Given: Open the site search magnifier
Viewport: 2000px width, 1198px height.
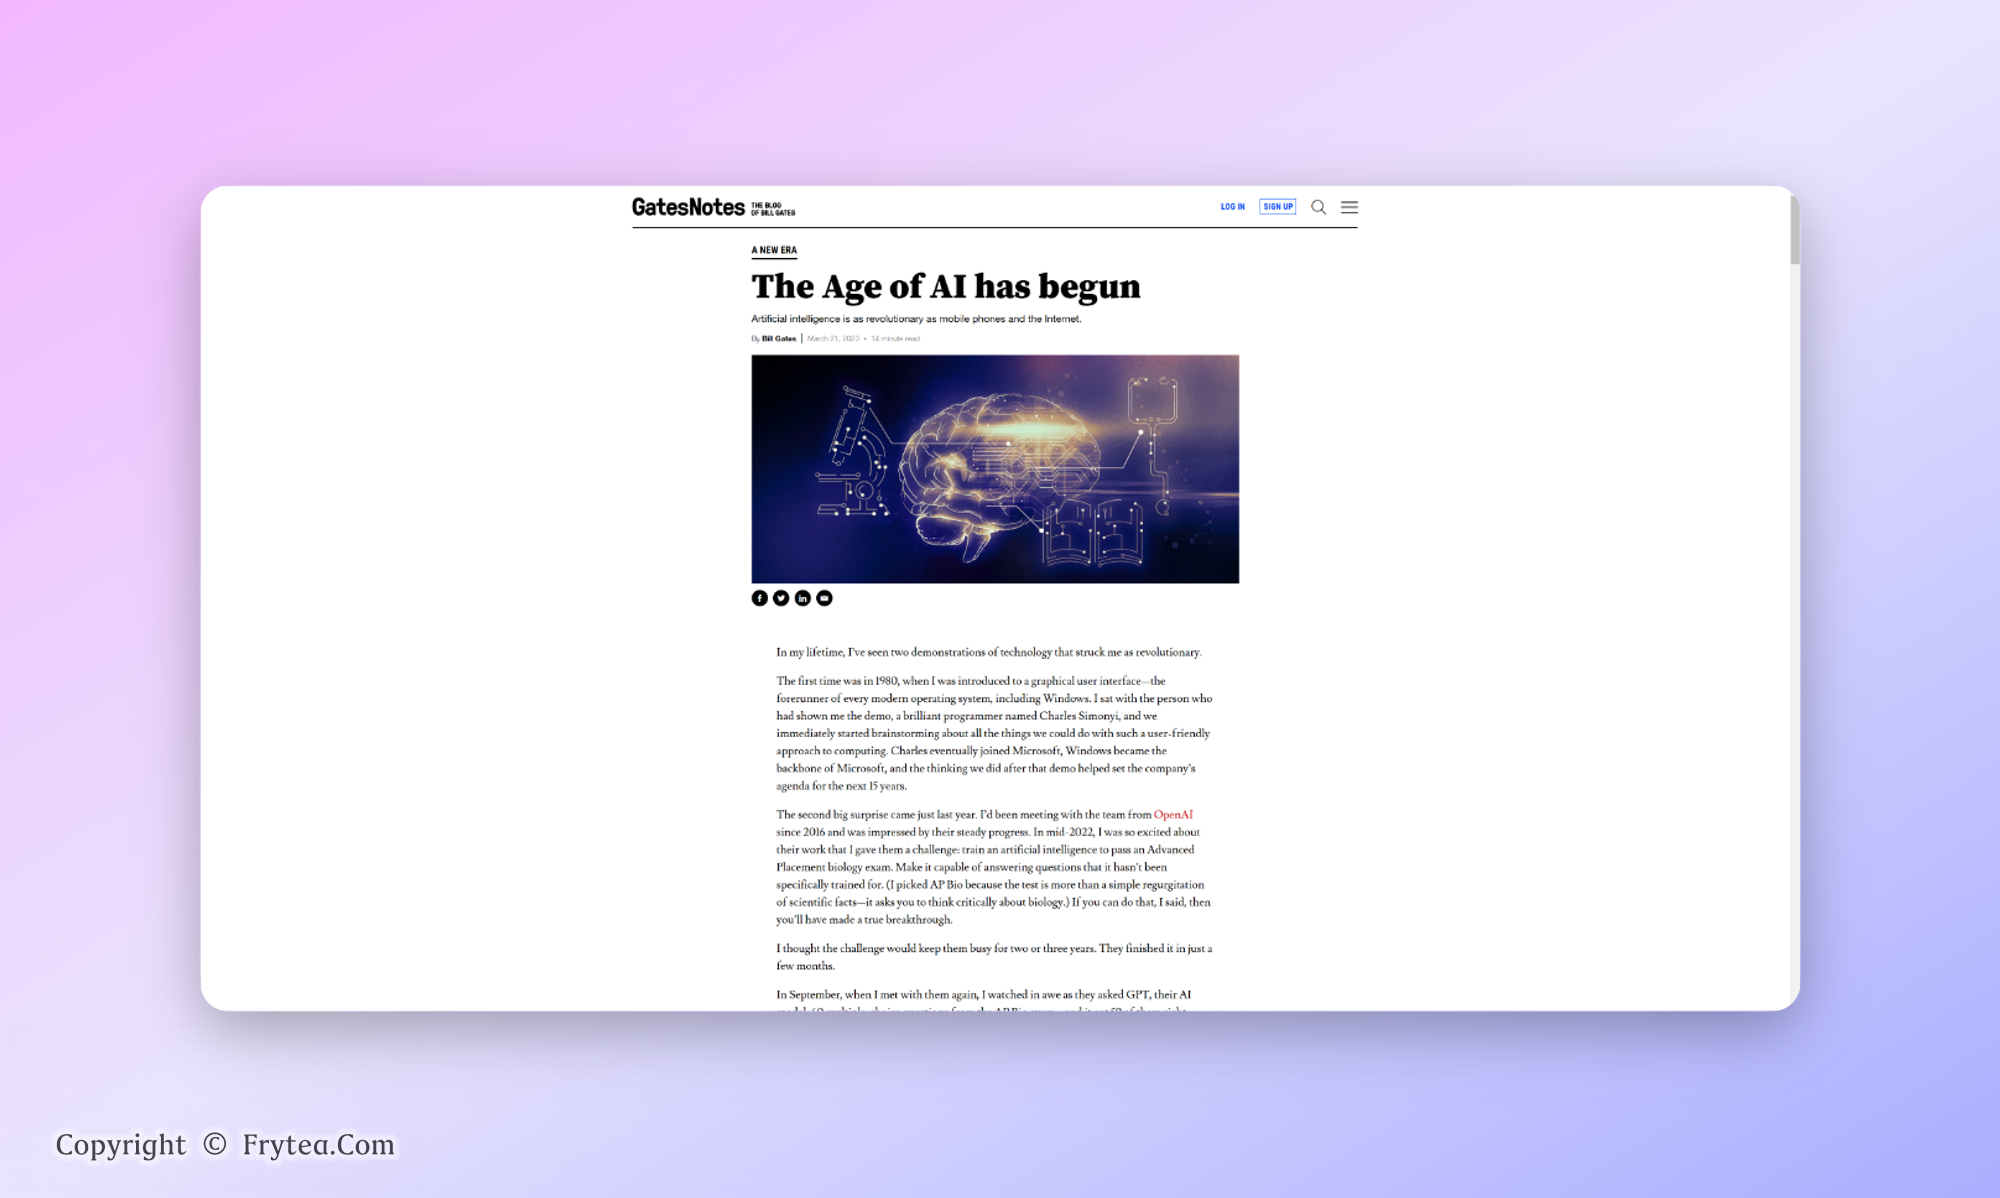Looking at the screenshot, I should pos(1318,207).
